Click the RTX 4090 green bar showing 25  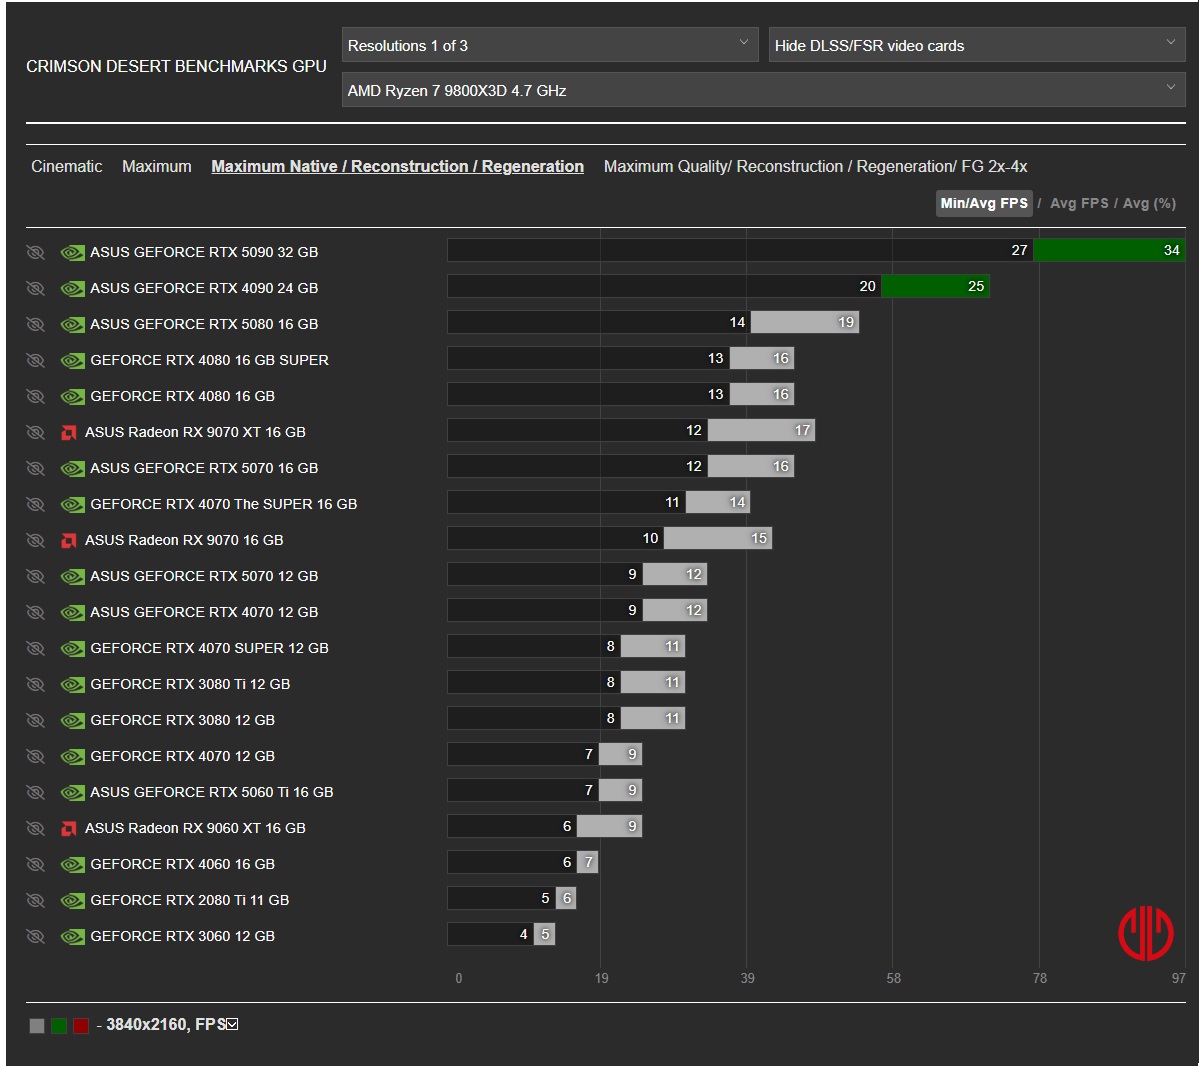click(x=936, y=286)
